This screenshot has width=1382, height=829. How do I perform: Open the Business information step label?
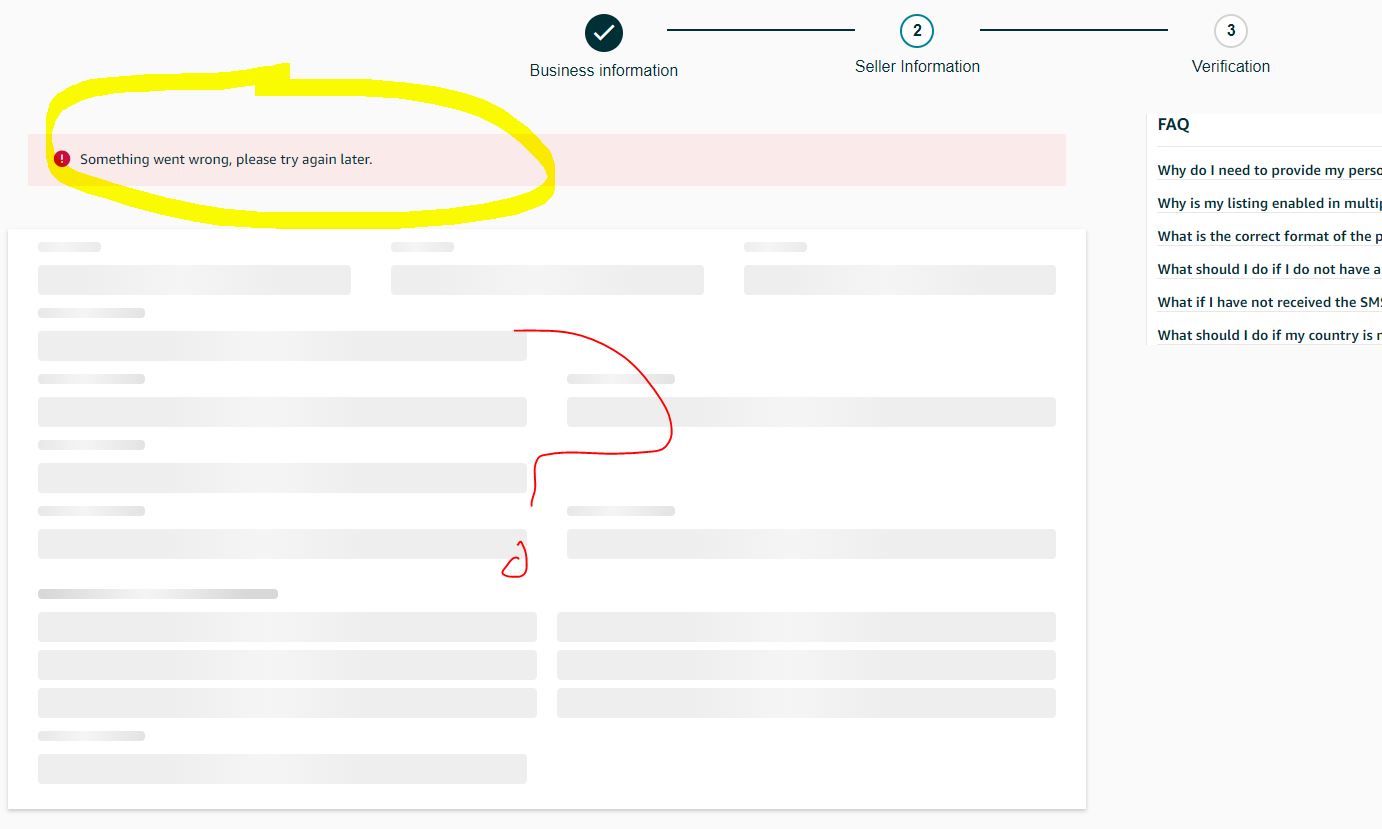click(604, 70)
